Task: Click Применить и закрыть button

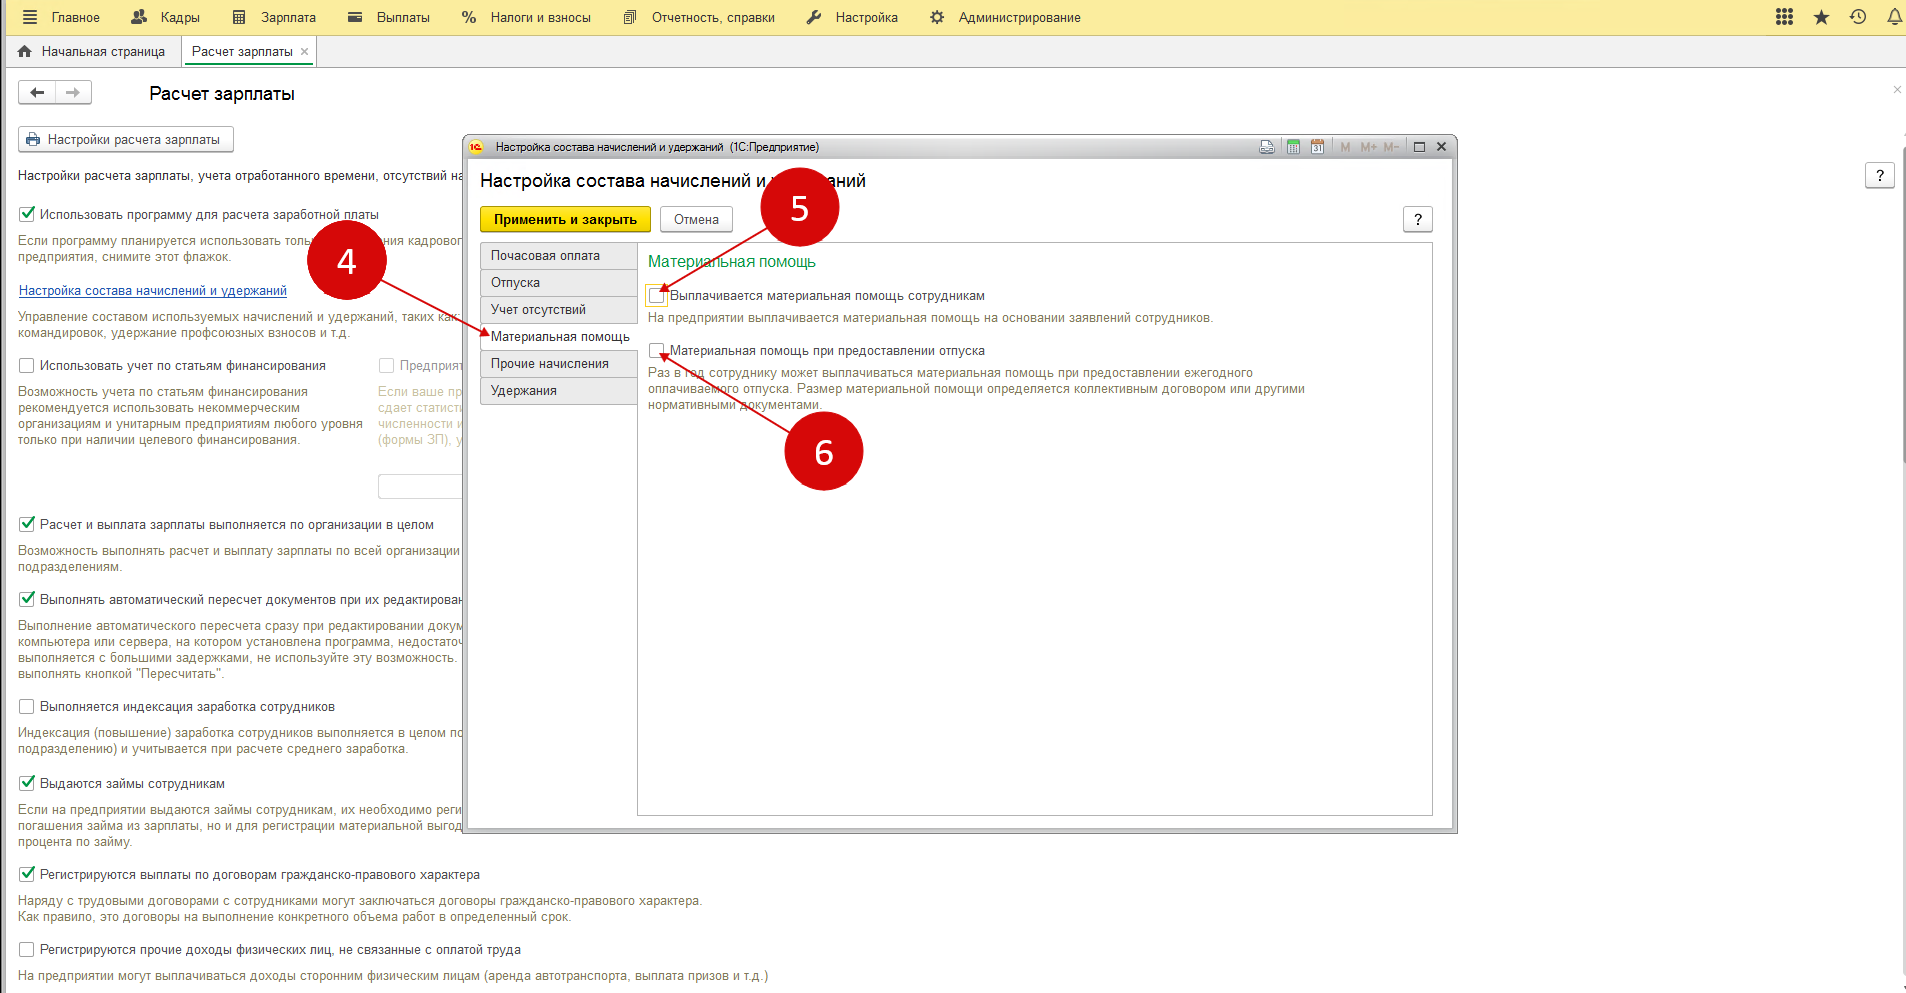Action: pos(565,219)
